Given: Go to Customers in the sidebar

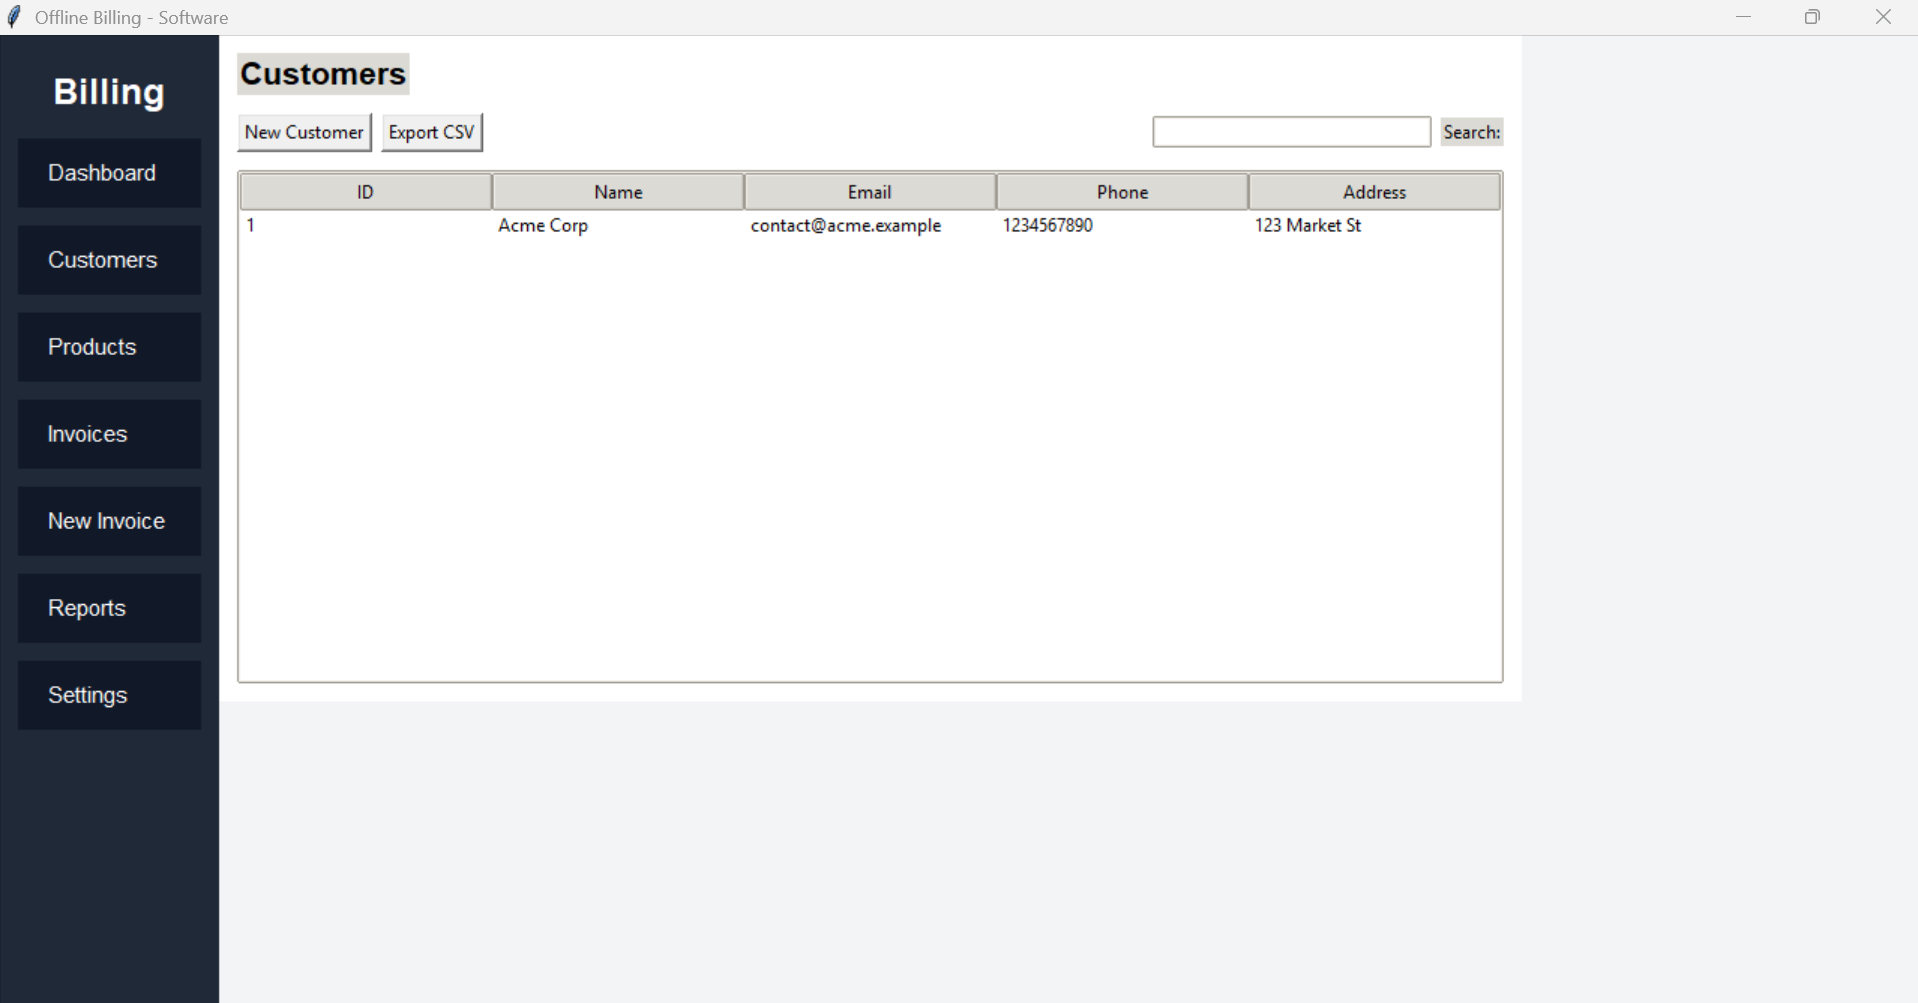Looking at the screenshot, I should 109,260.
